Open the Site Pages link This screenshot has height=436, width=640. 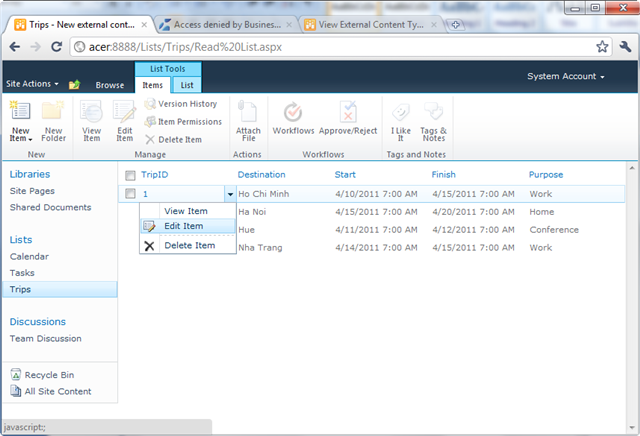coord(32,191)
